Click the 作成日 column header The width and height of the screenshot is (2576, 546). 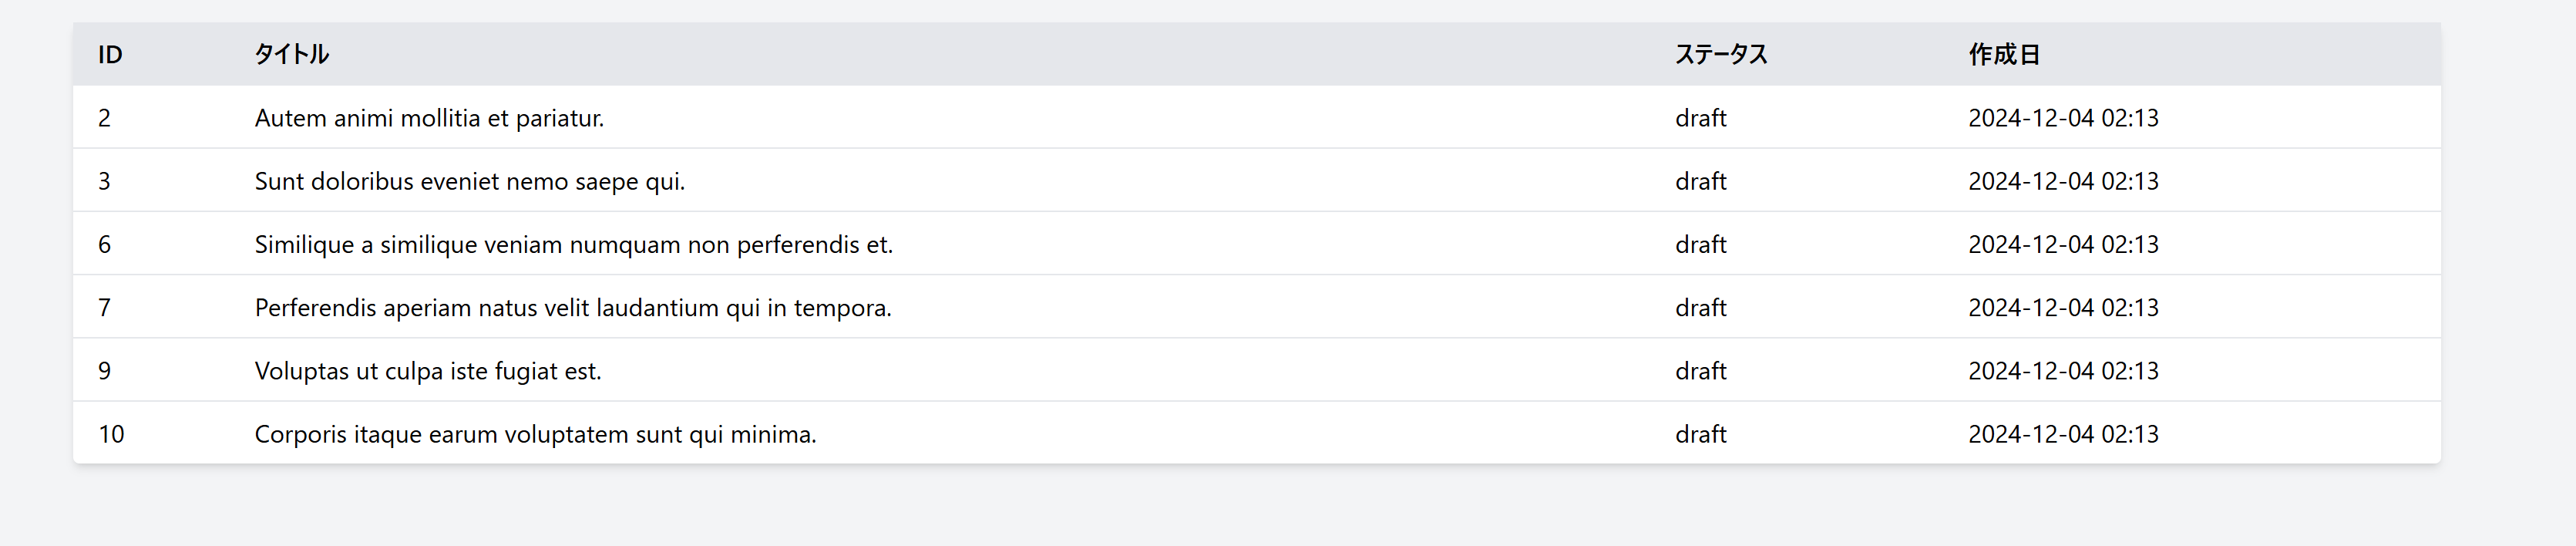(2004, 55)
